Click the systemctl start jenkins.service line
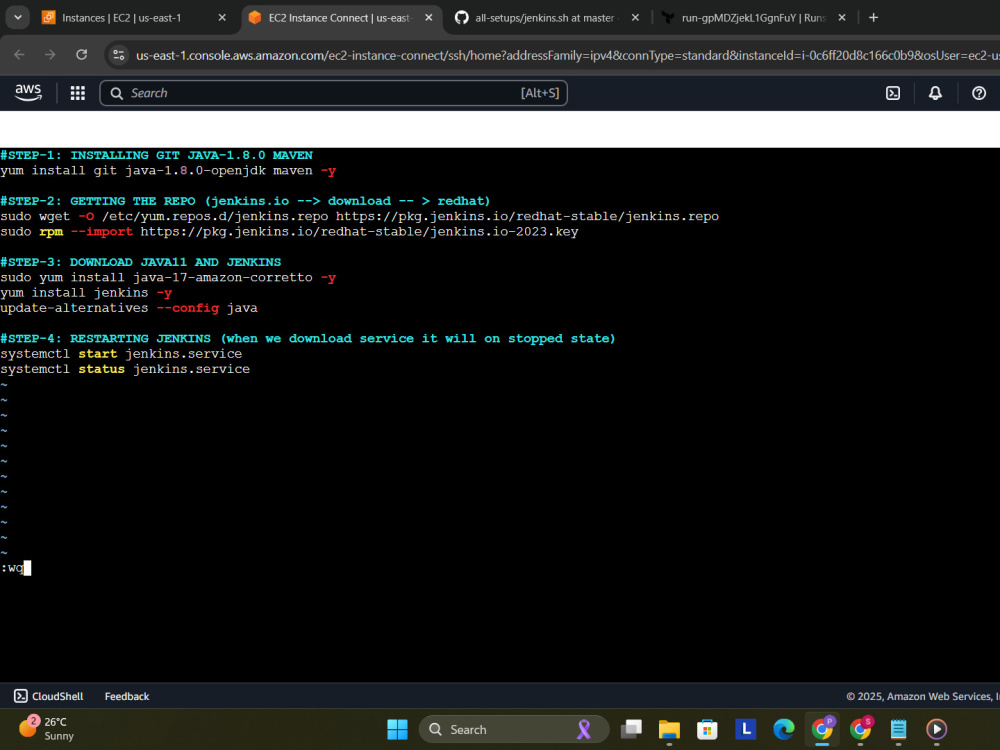The image size is (1000, 750). (121, 353)
